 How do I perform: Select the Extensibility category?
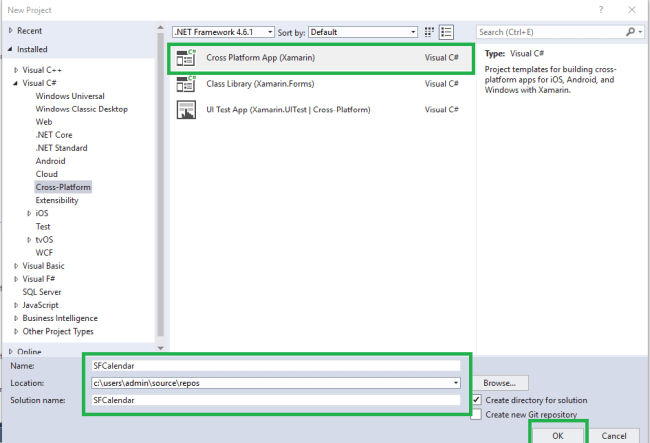click(x=57, y=200)
